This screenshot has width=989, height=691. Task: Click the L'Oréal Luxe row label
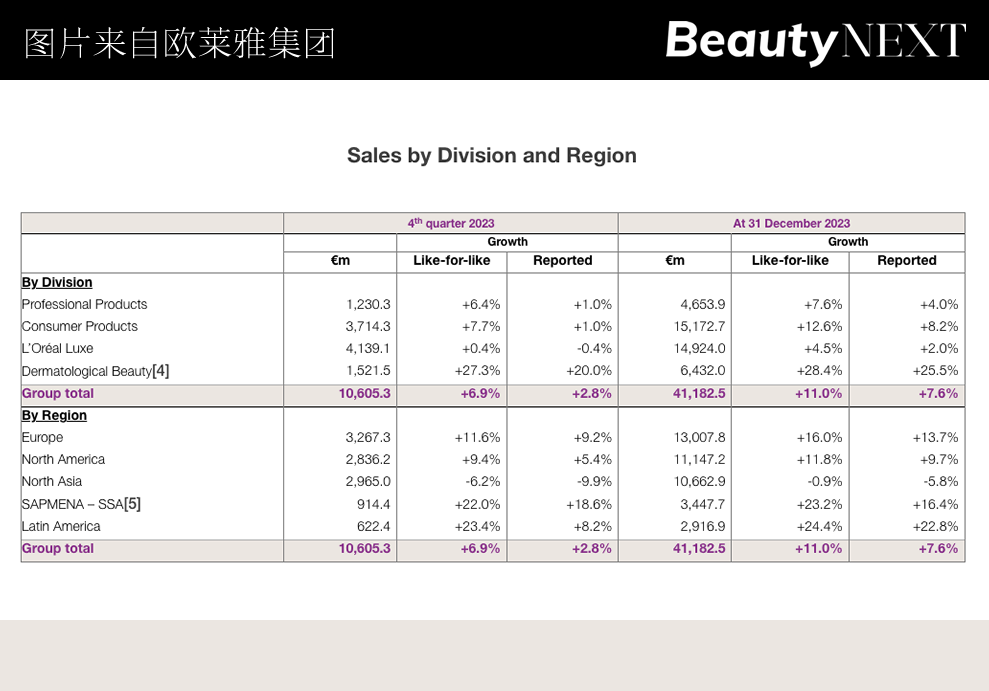(57, 349)
